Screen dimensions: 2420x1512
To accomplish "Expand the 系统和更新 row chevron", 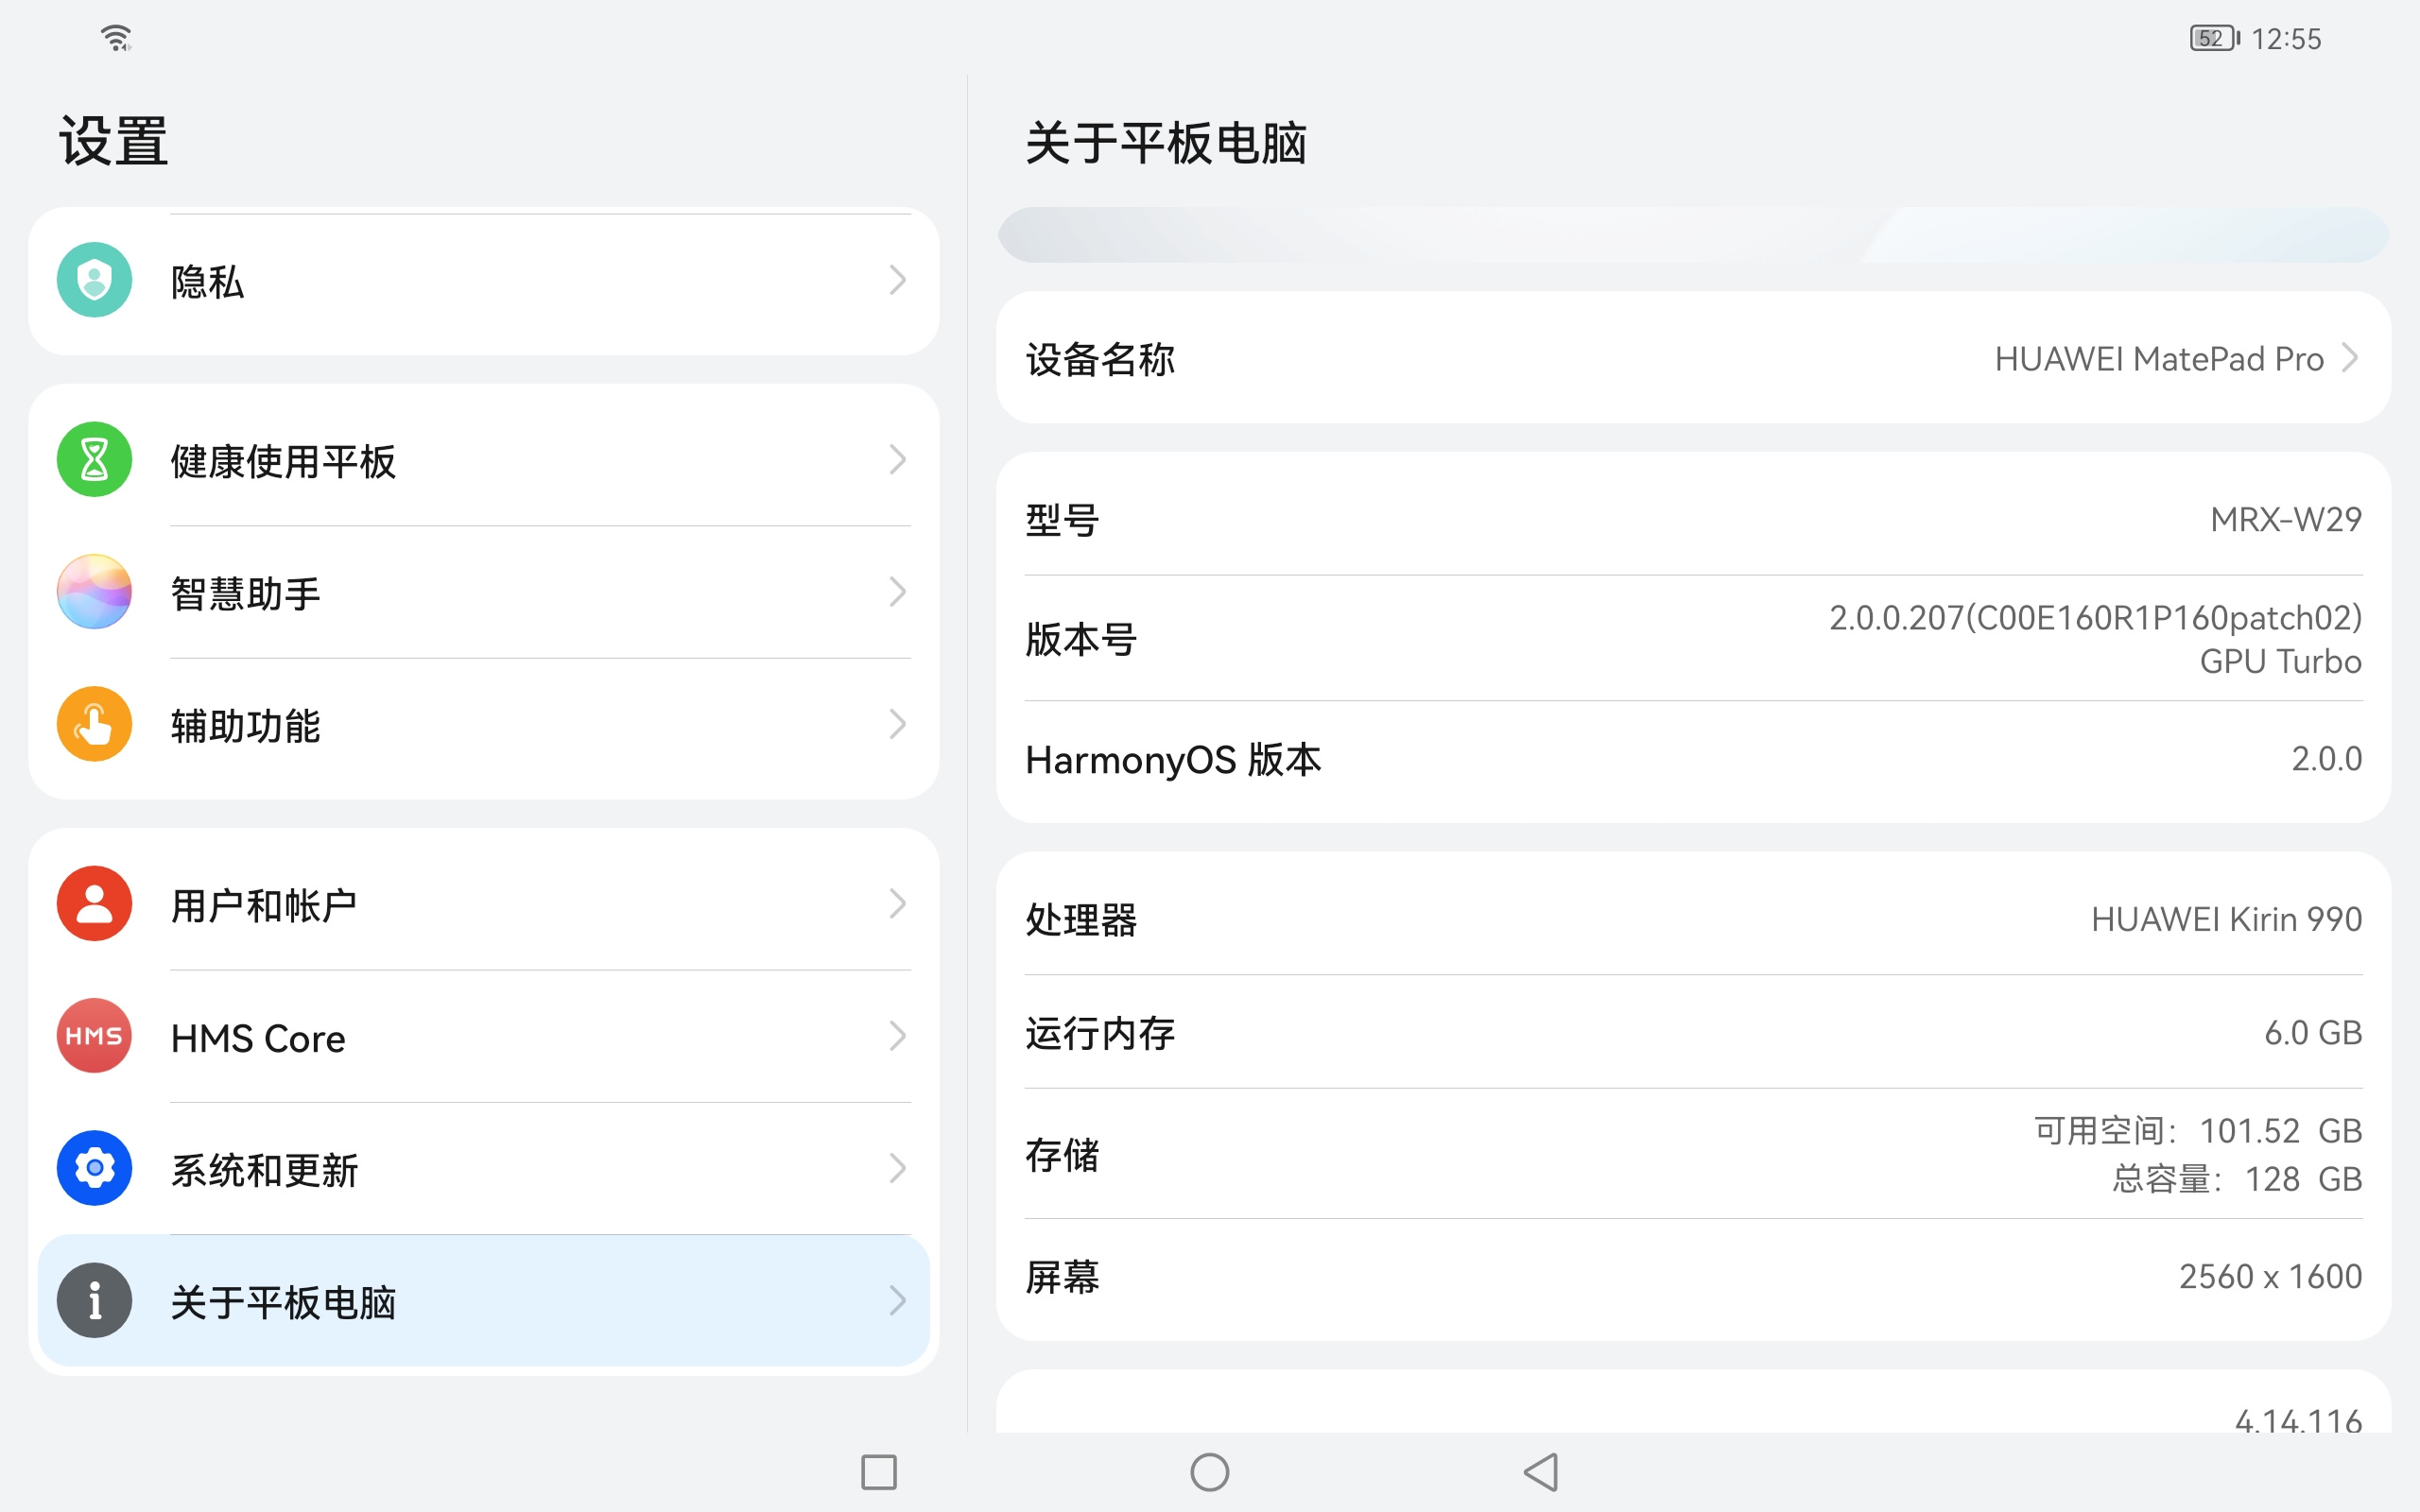I will point(897,1168).
